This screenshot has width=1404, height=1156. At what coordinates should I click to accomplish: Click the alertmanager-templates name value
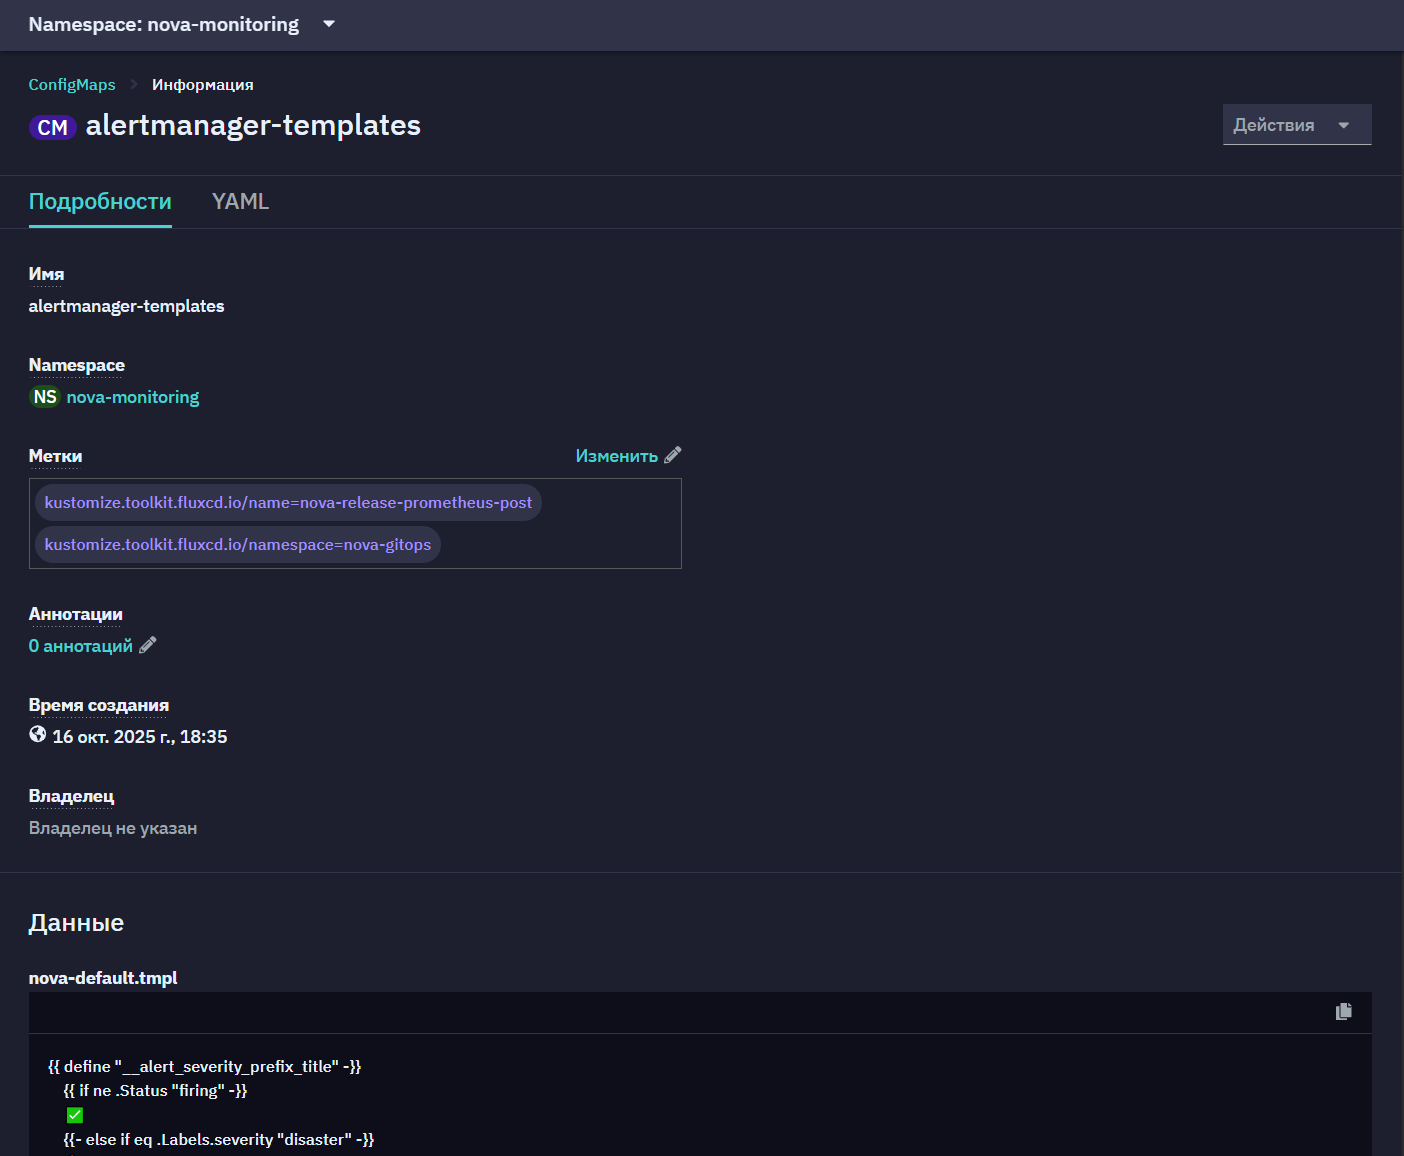(126, 306)
